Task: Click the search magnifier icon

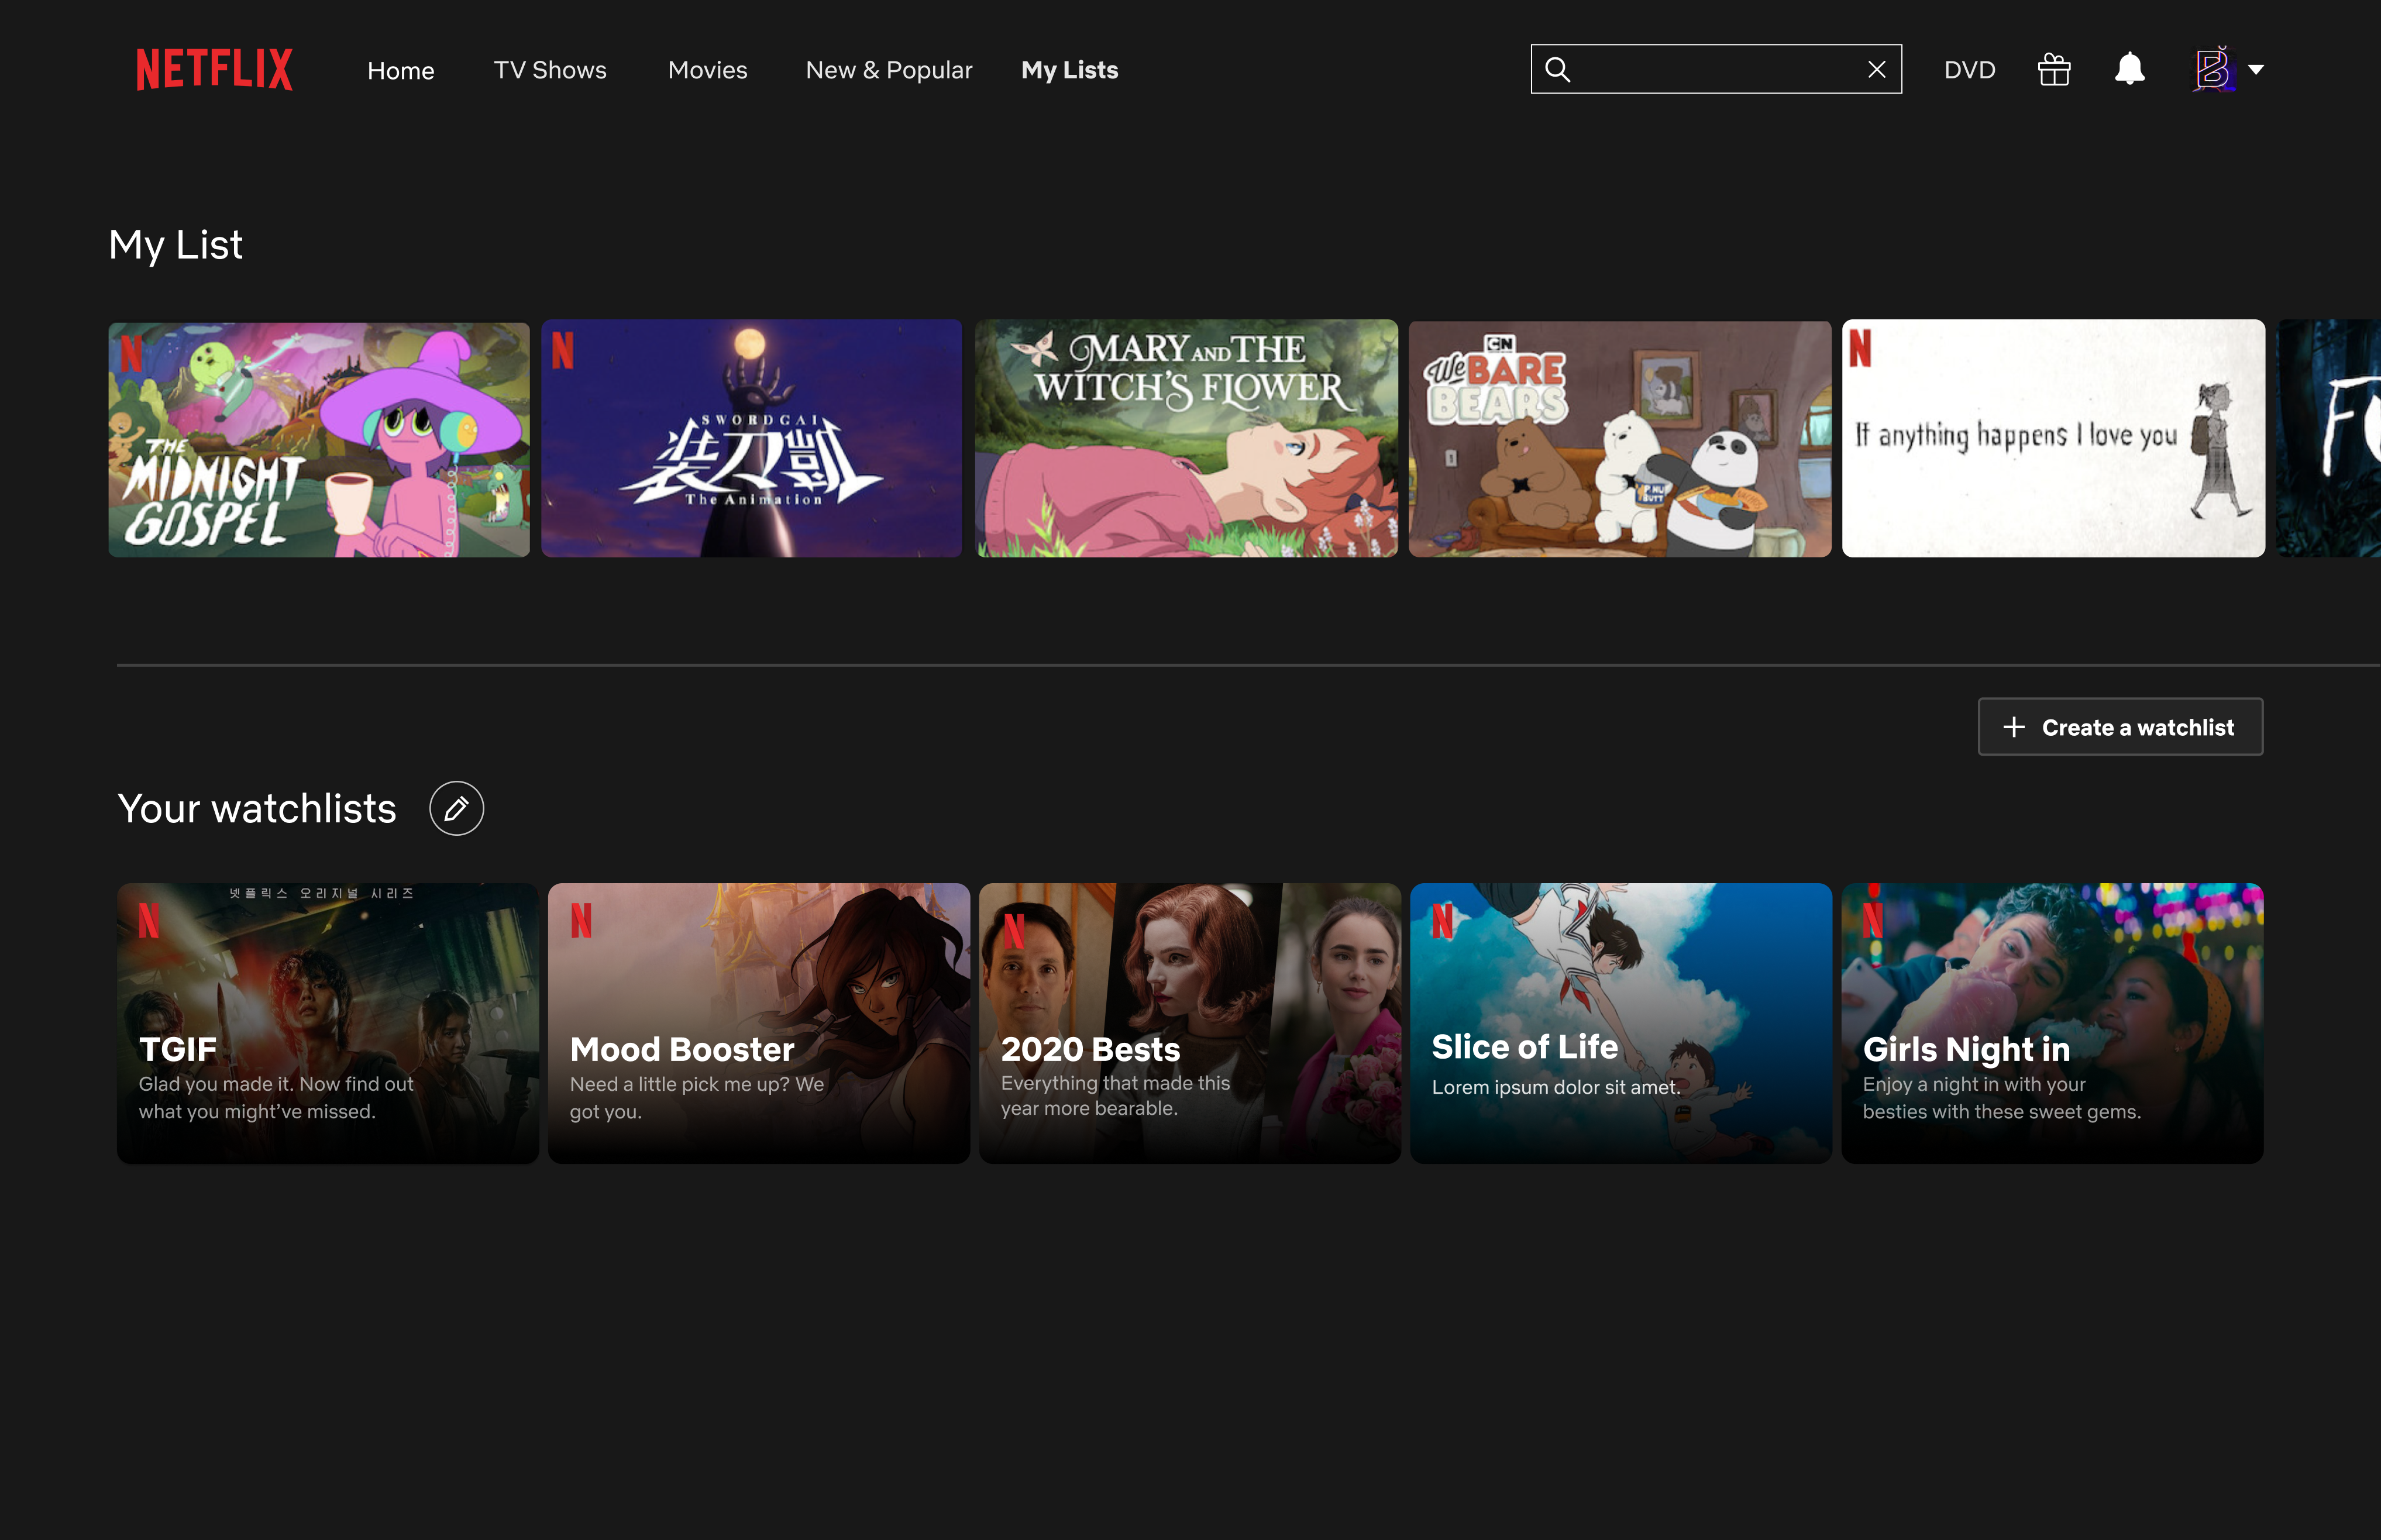Action: pos(1557,69)
